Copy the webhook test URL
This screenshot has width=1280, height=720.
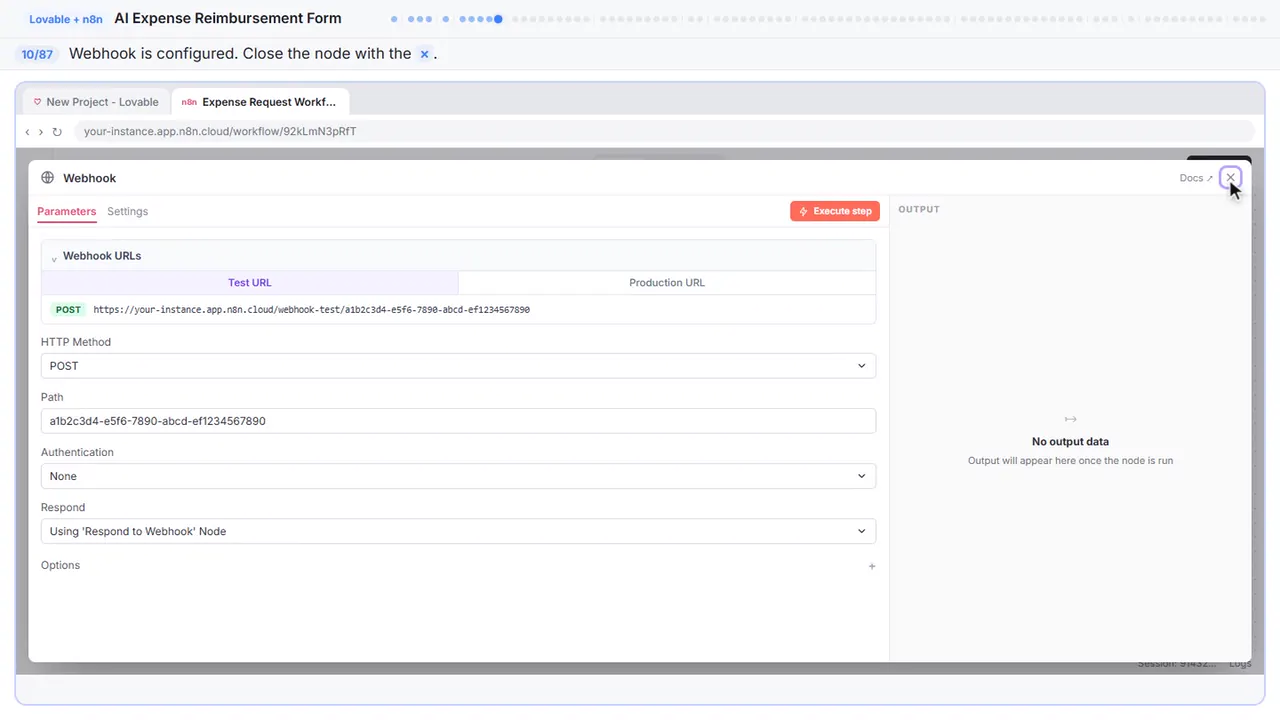[311, 310]
